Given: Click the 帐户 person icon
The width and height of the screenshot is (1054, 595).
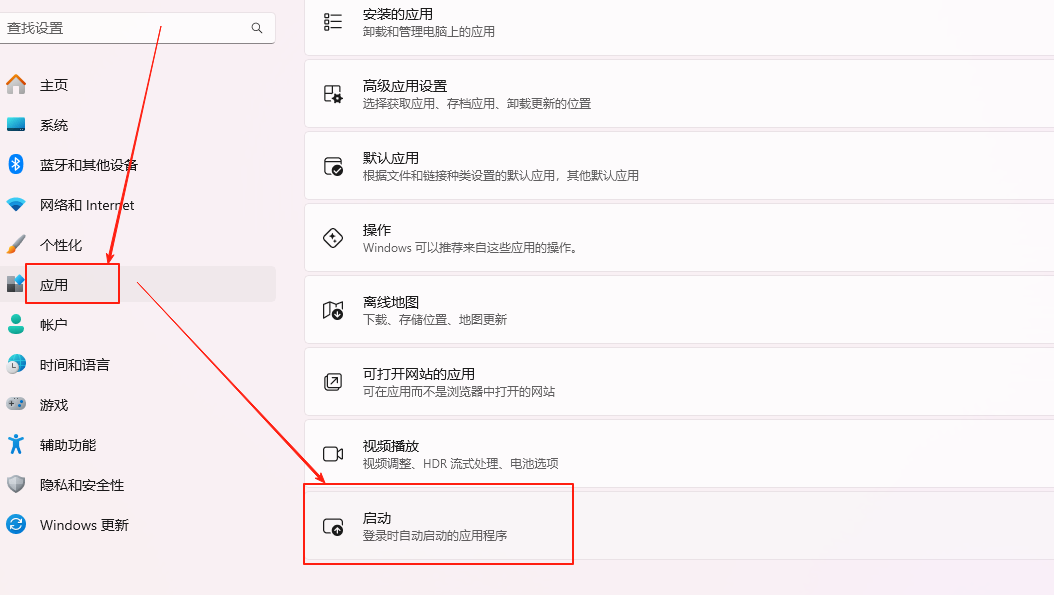Looking at the screenshot, I should (16, 324).
